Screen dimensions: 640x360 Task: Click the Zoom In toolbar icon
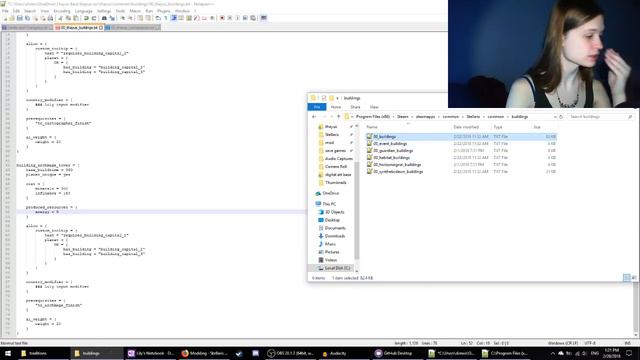click(x=122, y=18)
